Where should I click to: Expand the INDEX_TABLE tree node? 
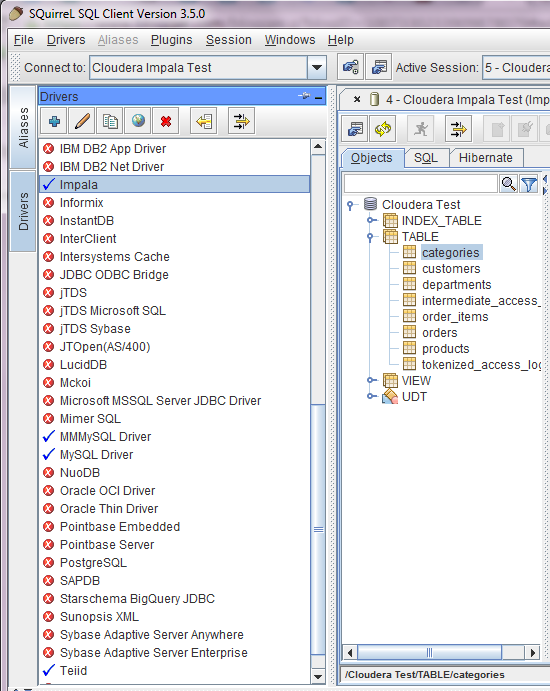tap(372, 220)
